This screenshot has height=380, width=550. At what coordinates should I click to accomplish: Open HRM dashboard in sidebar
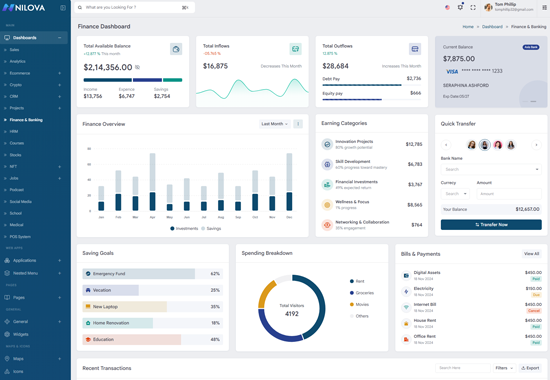point(14,131)
